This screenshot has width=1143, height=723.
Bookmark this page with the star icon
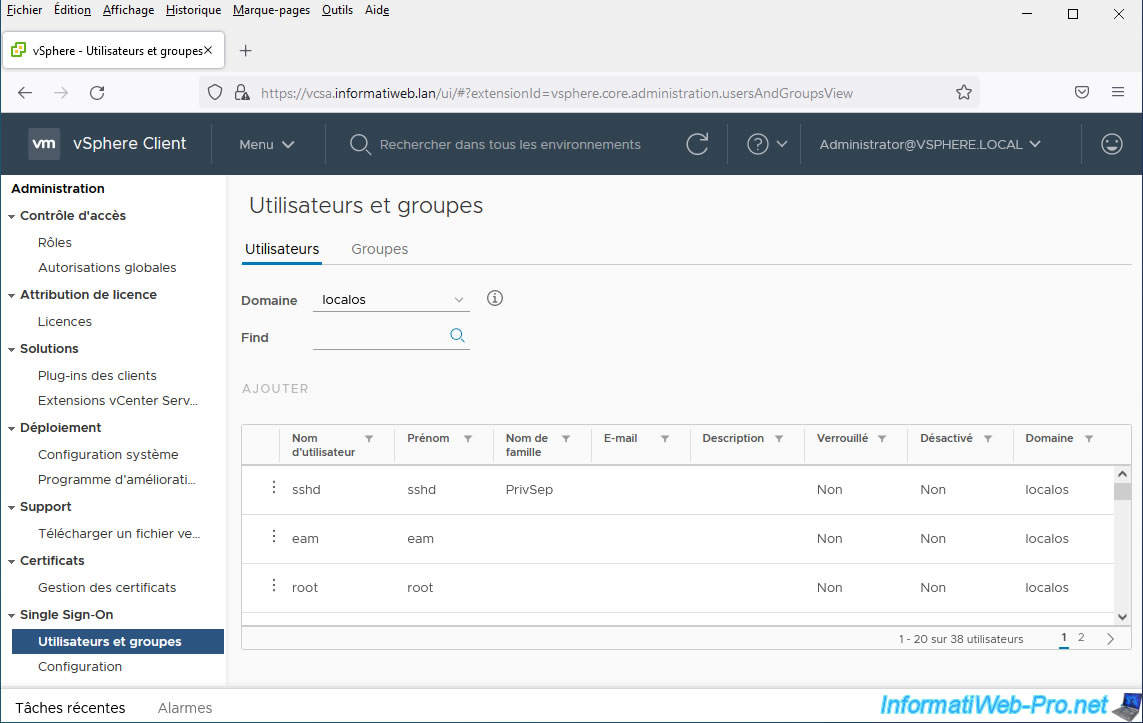point(964,93)
